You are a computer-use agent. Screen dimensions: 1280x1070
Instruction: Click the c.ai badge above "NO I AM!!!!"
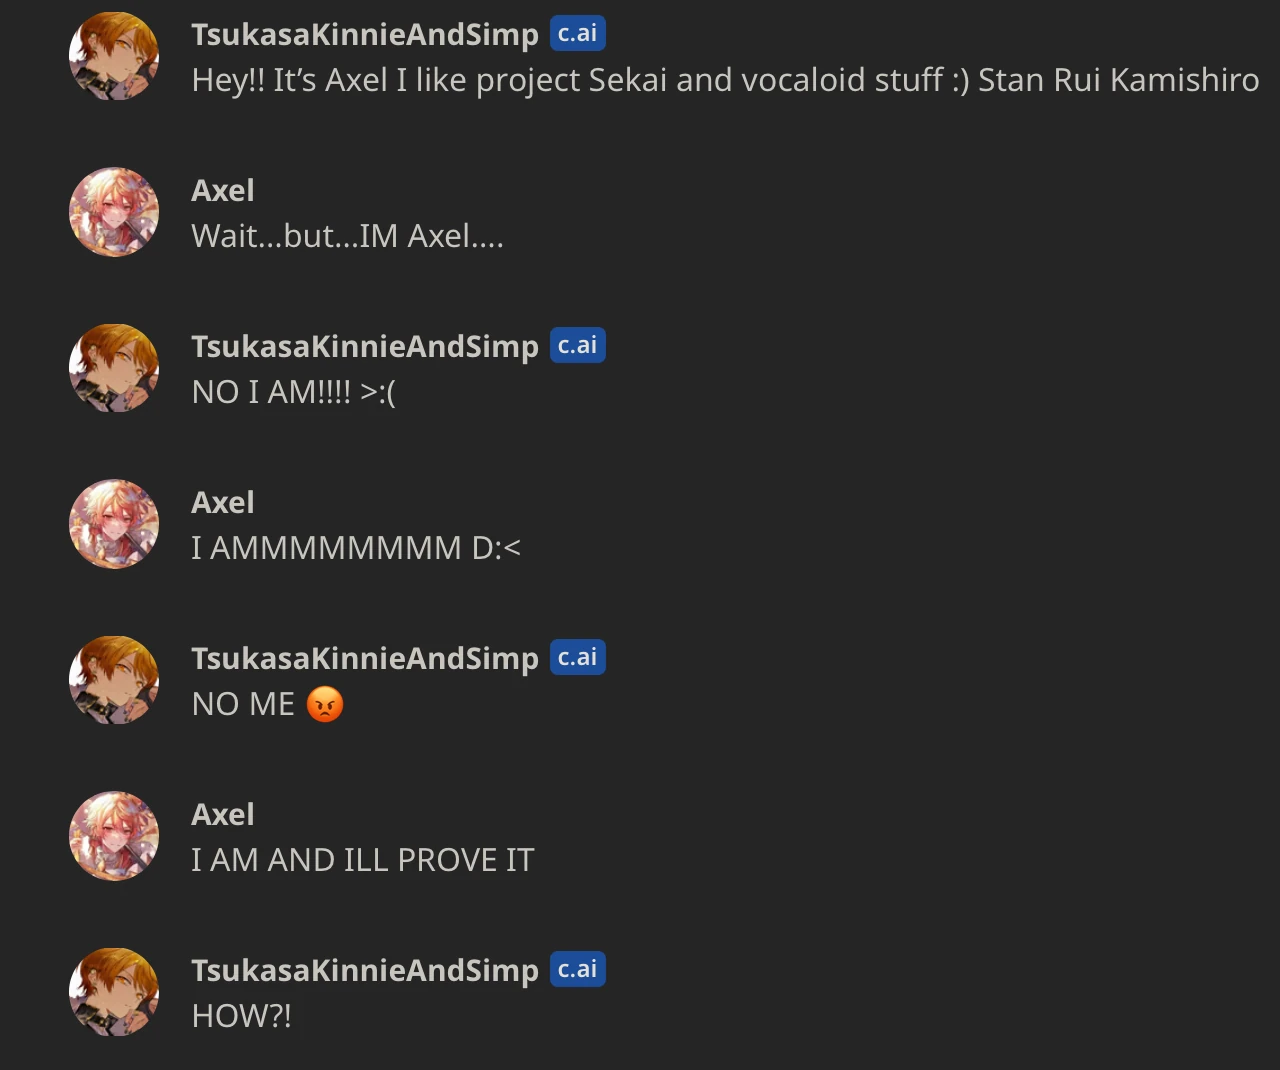point(577,346)
